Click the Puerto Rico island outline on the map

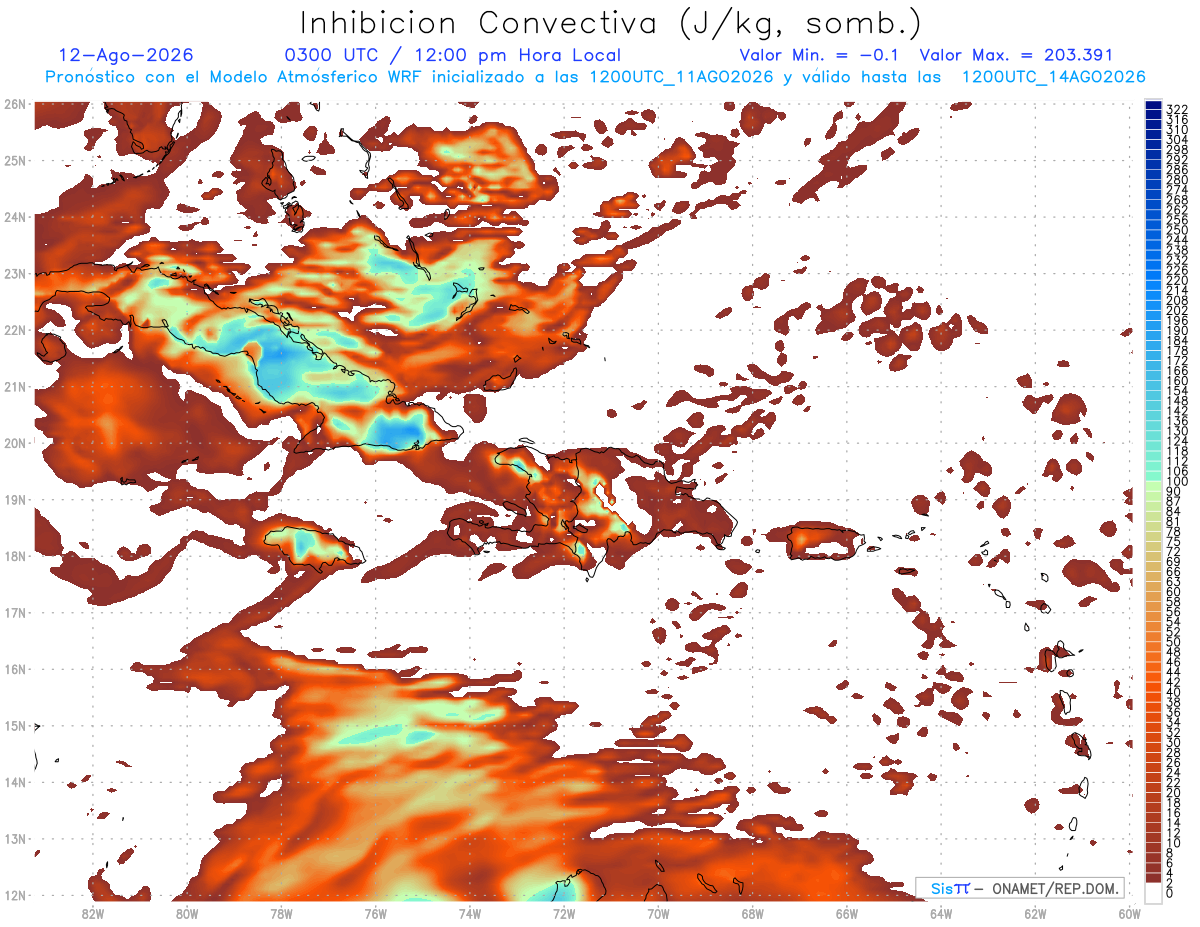click(x=824, y=542)
